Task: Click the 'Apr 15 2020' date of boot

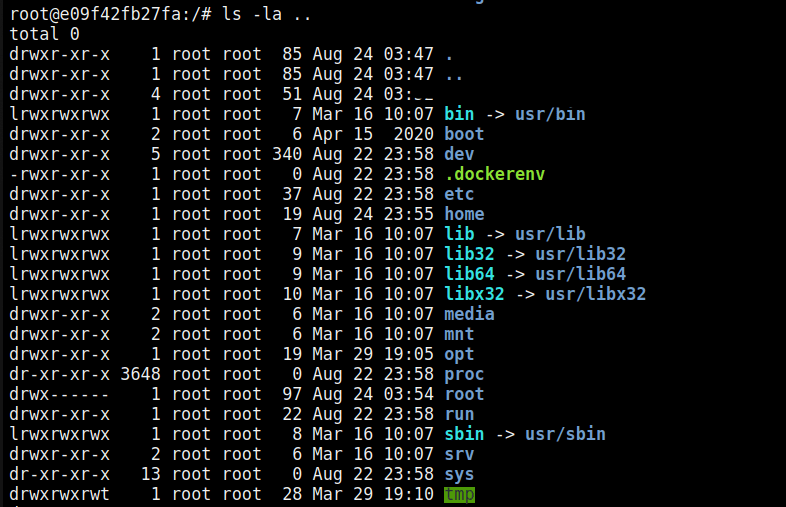Action: [373, 134]
